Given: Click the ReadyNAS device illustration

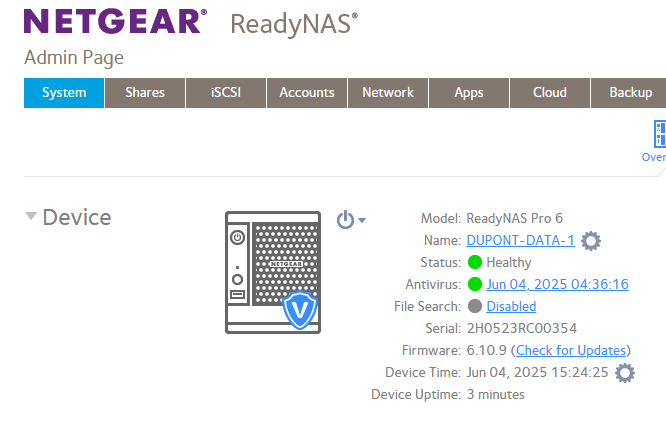Looking at the screenshot, I should pos(273,272).
